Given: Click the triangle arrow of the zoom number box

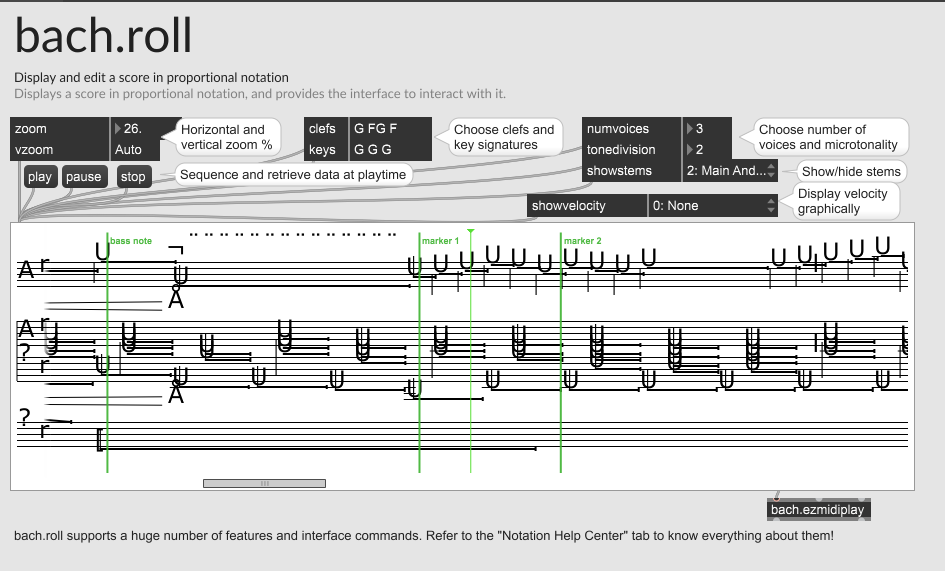Looking at the screenshot, I should point(118,128).
